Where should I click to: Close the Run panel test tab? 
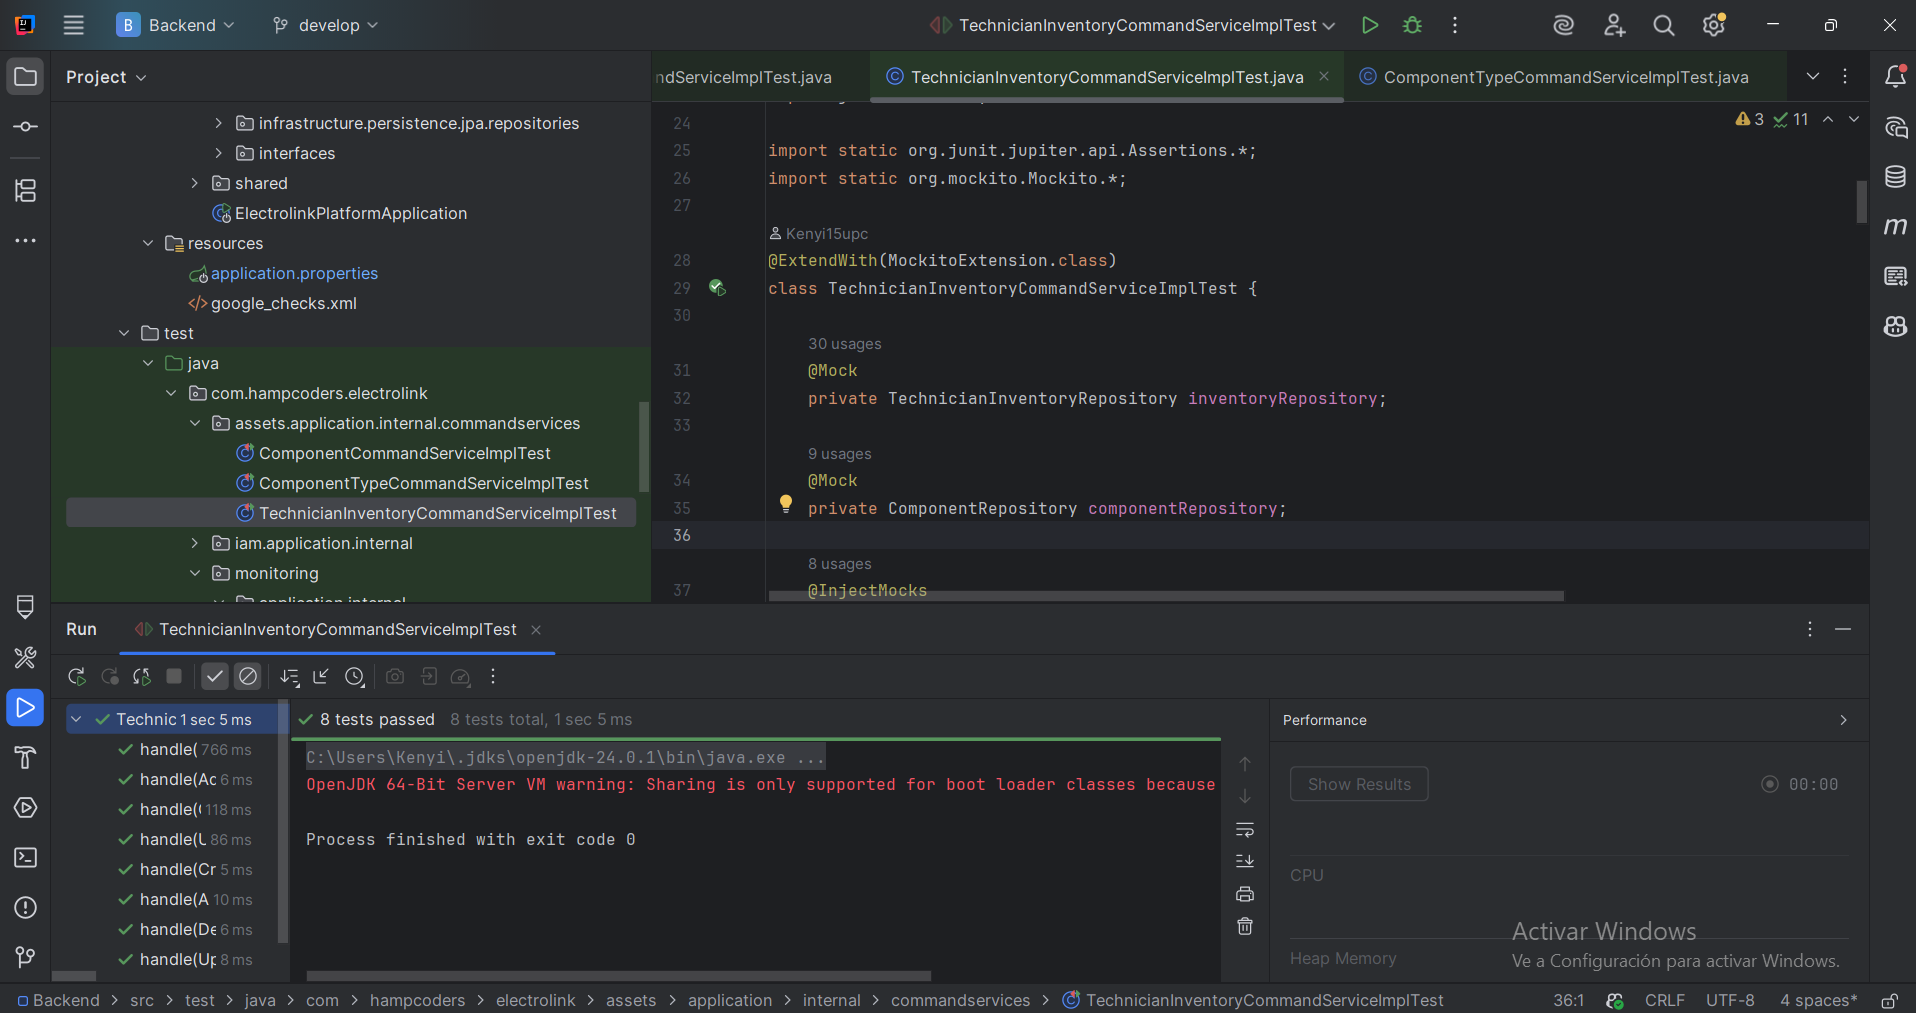pyautogui.click(x=536, y=630)
